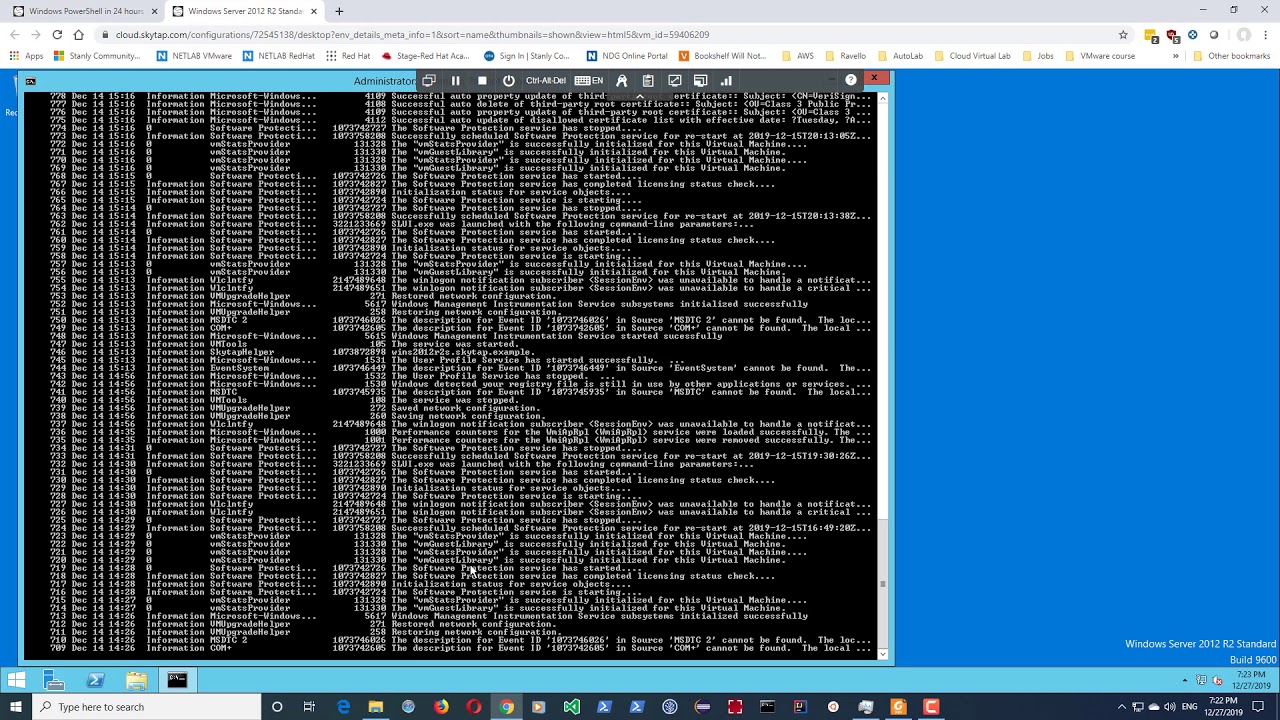The width and height of the screenshot is (1280, 720).
Task: Open NETLAB RedHat bookmark
Action: (279, 56)
